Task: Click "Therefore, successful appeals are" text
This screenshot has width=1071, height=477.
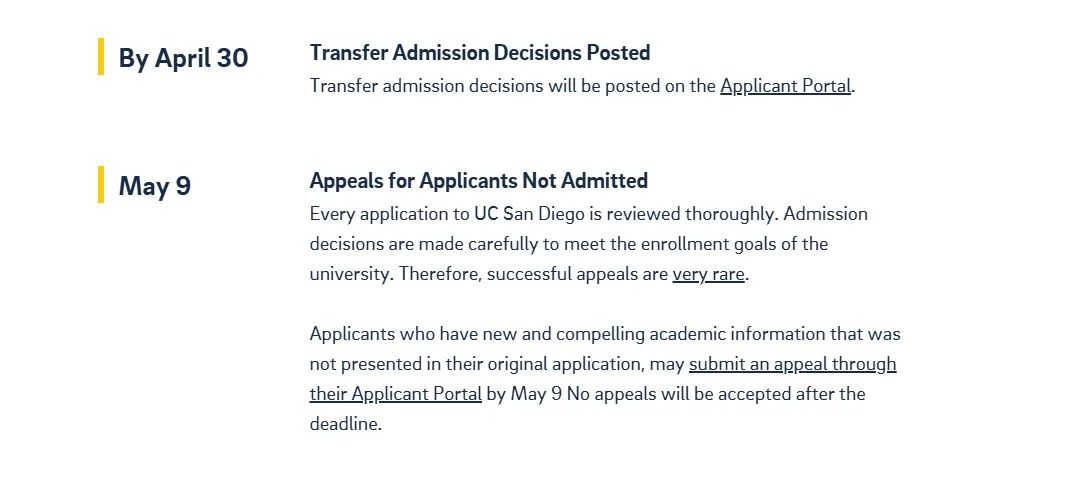Action: click(533, 275)
